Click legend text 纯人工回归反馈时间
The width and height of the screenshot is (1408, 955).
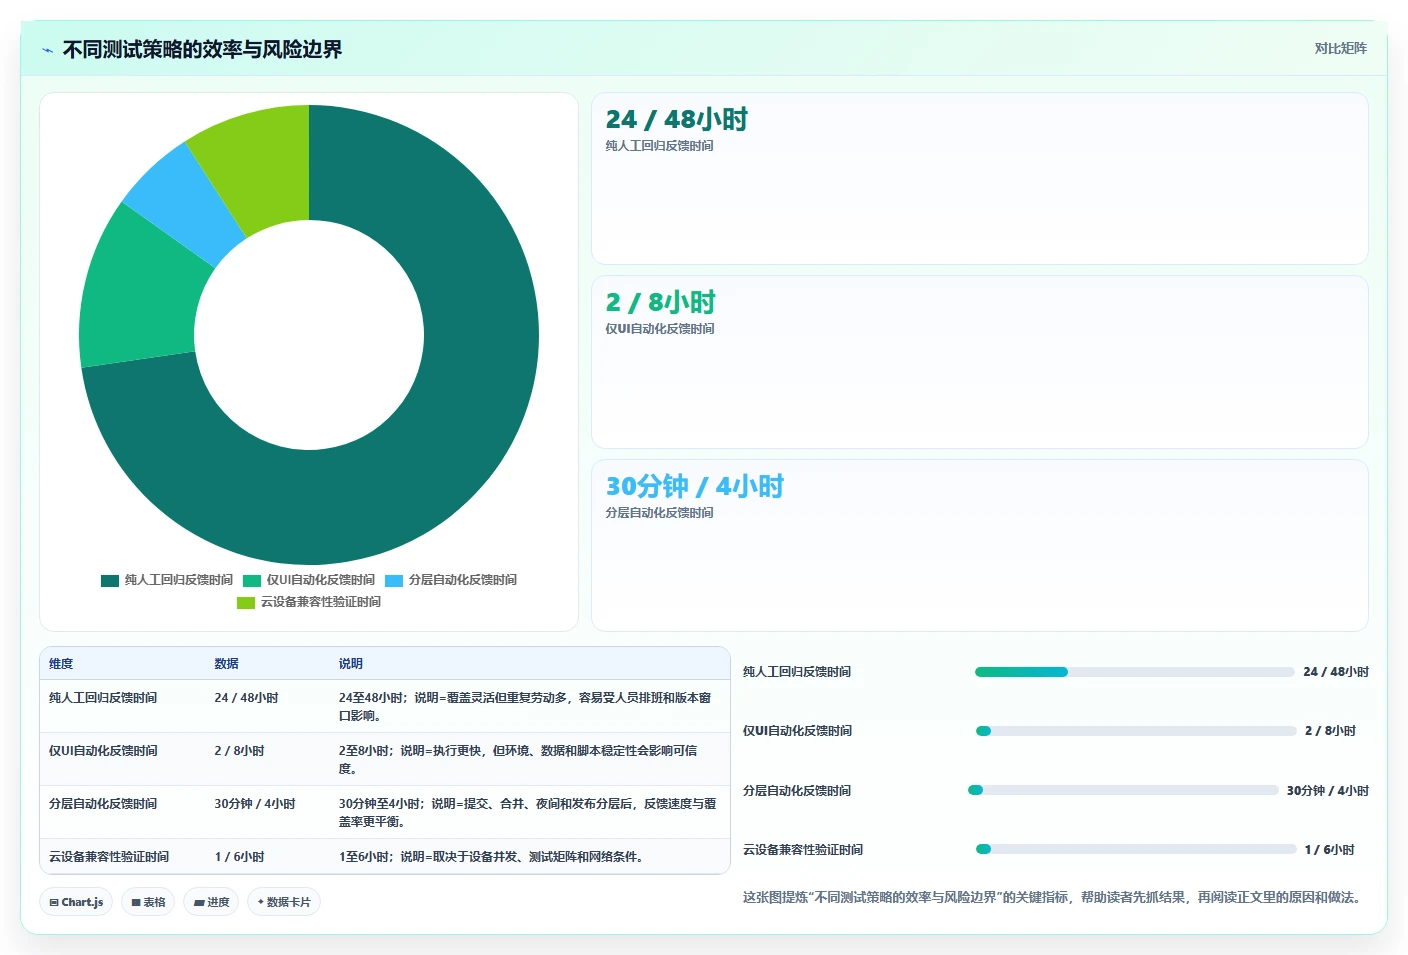(x=178, y=580)
